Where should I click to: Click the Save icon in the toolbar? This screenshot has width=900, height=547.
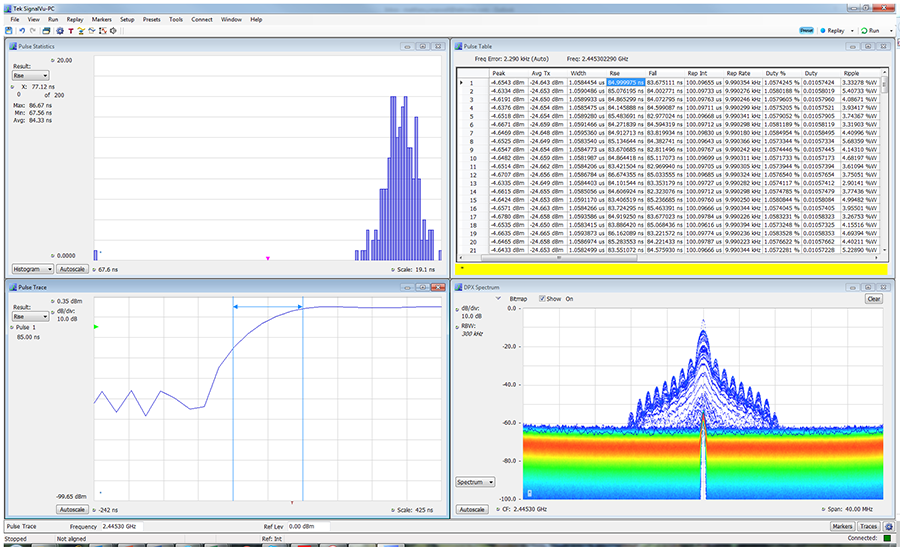9,30
